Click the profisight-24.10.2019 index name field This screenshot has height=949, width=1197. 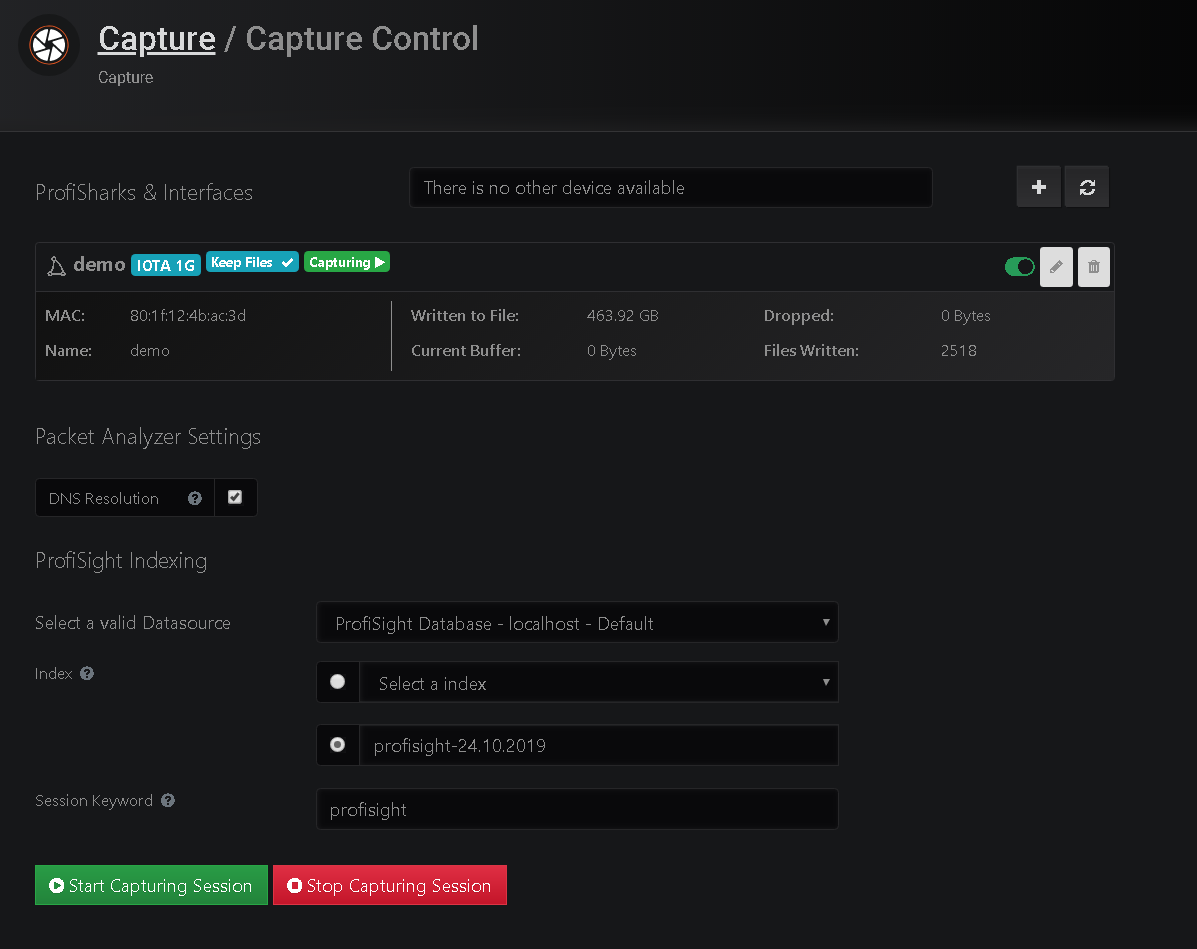pos(598,745)
